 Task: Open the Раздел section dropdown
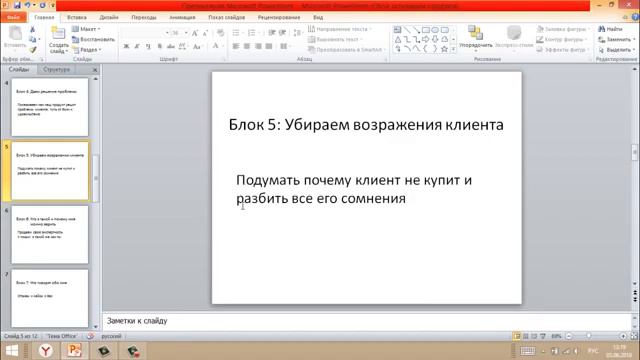(87, 49)
